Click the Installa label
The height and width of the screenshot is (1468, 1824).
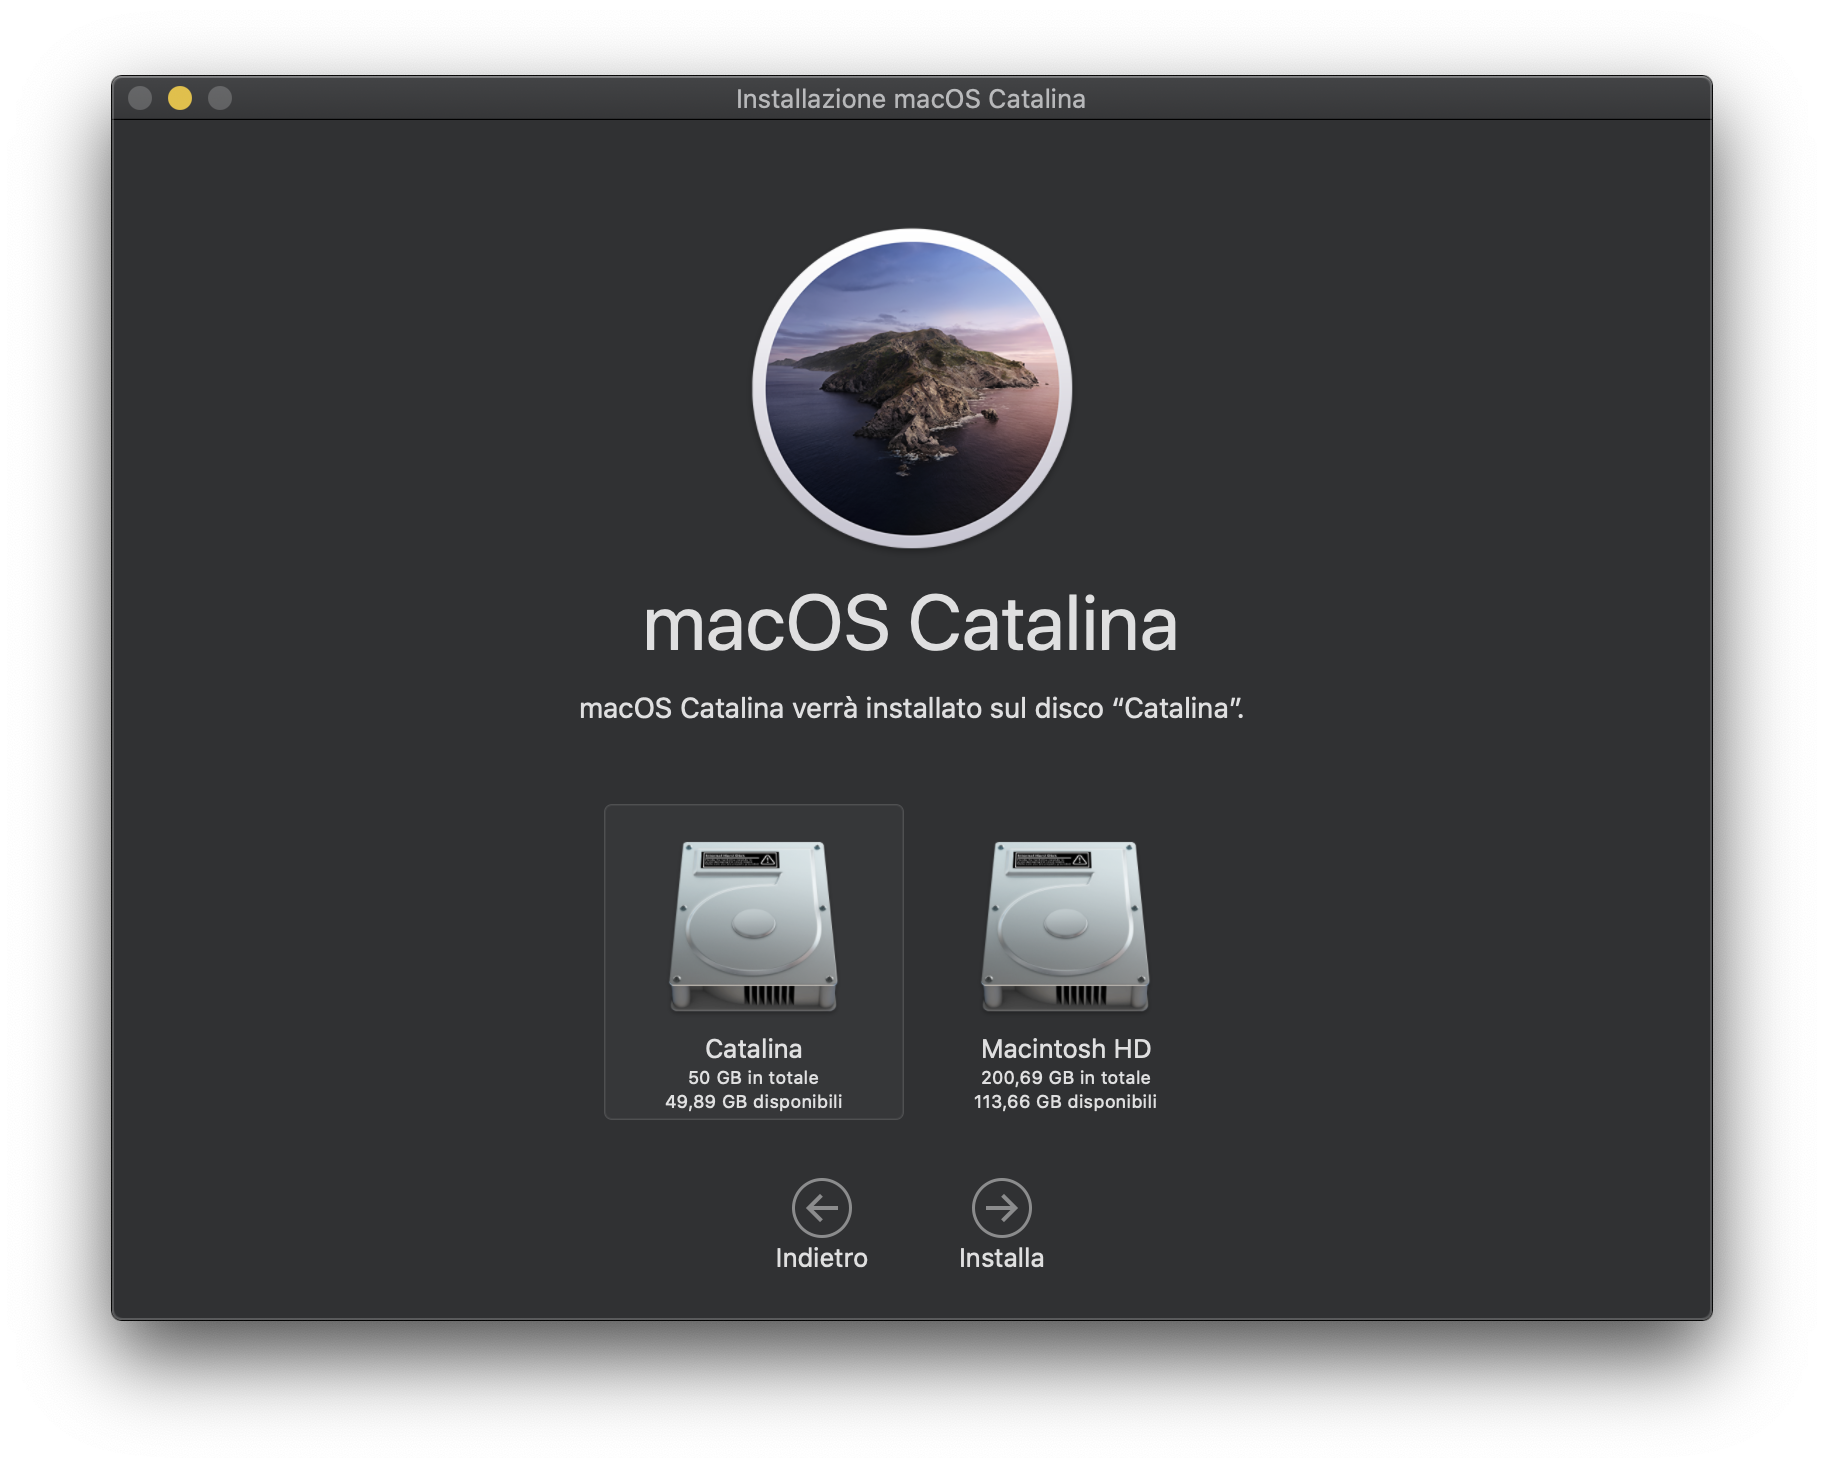(x=1001, y=1258)
